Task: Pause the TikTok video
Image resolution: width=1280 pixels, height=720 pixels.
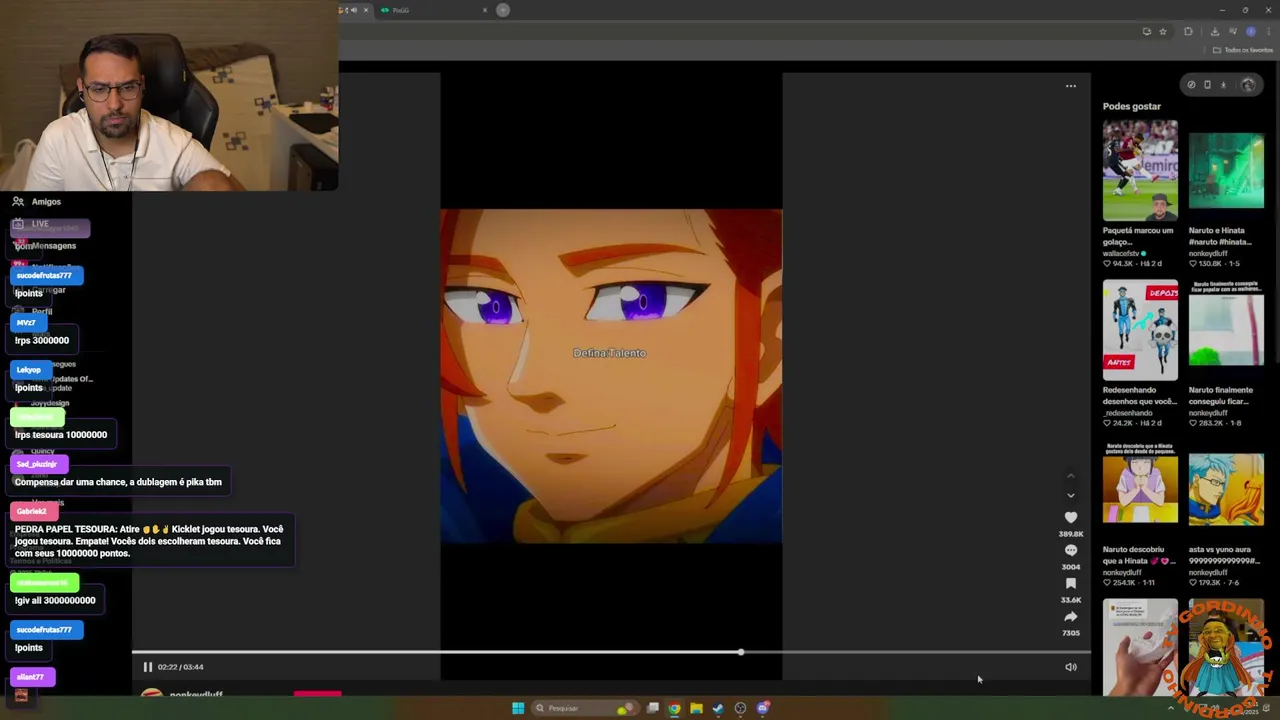Action: 147,667
